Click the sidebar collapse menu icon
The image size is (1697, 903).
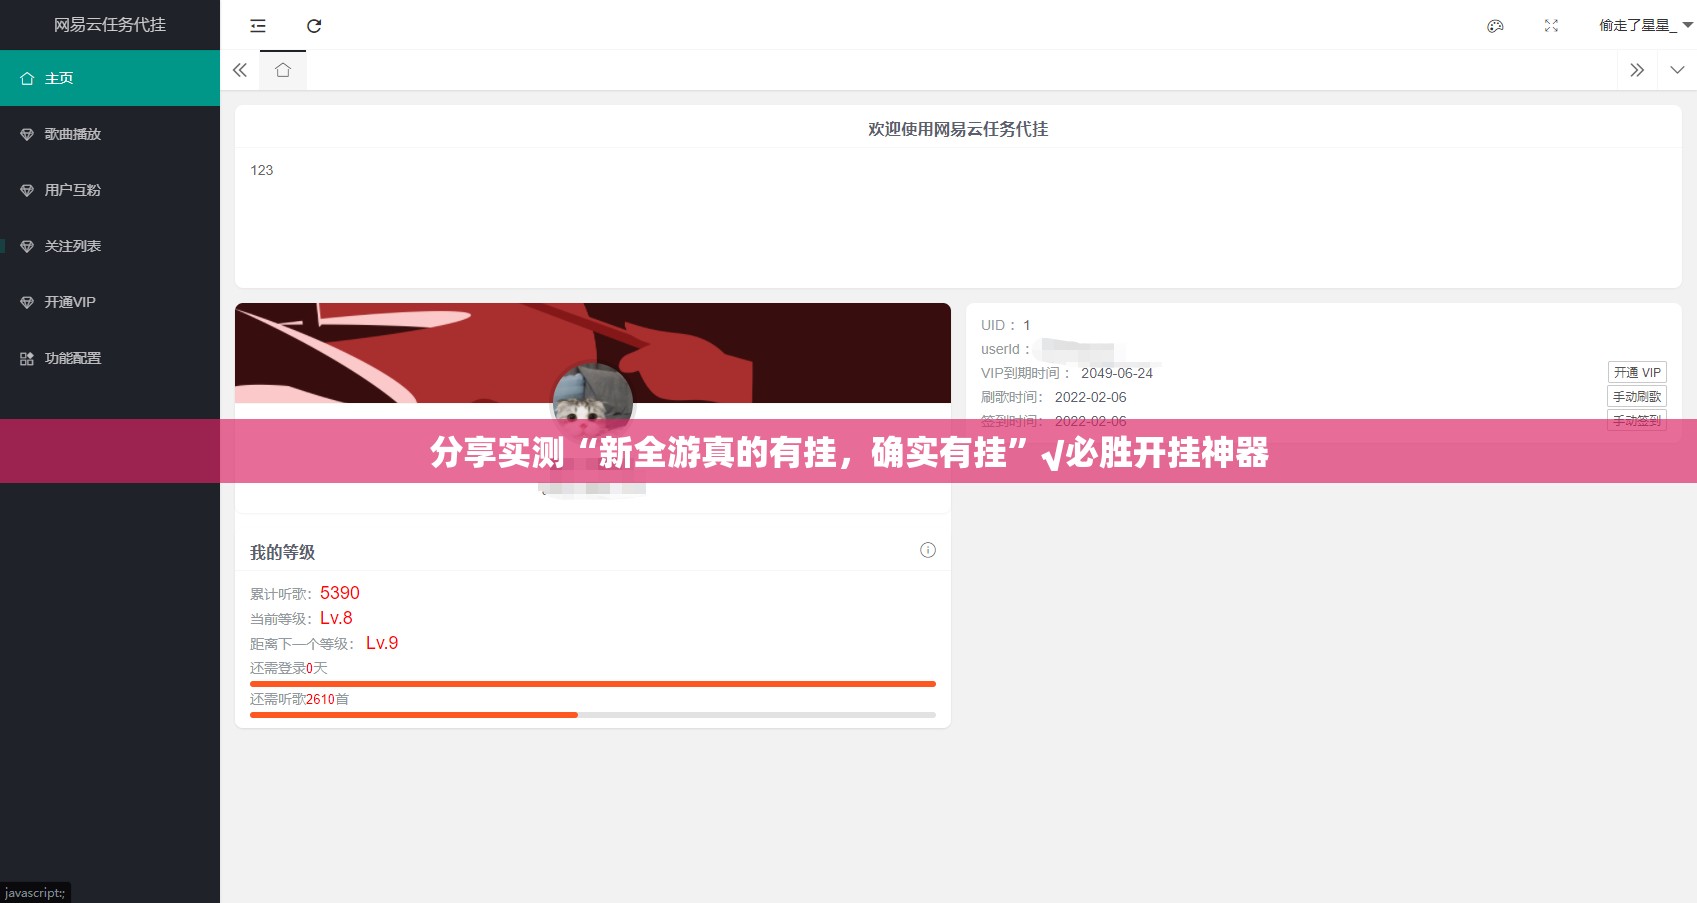(258, 26)
